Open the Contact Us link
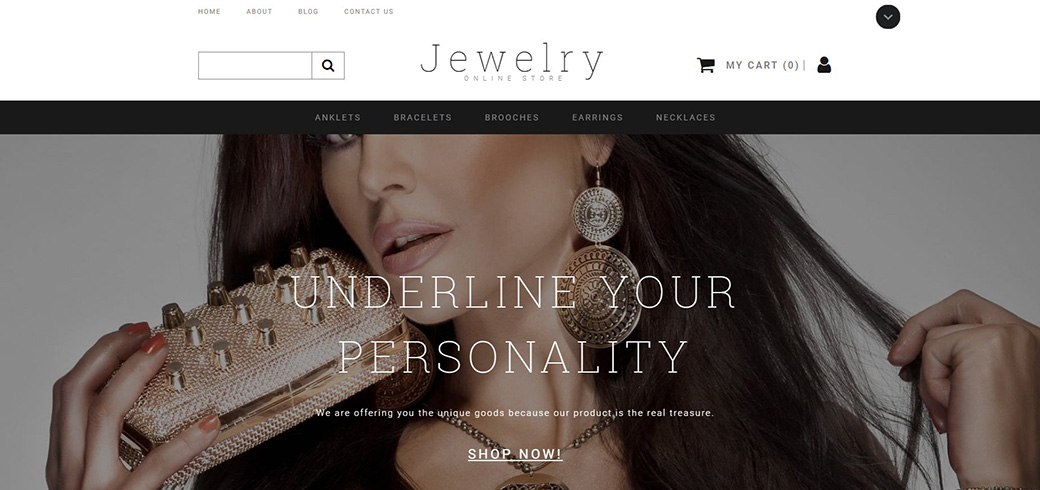 tap(369, 11)
